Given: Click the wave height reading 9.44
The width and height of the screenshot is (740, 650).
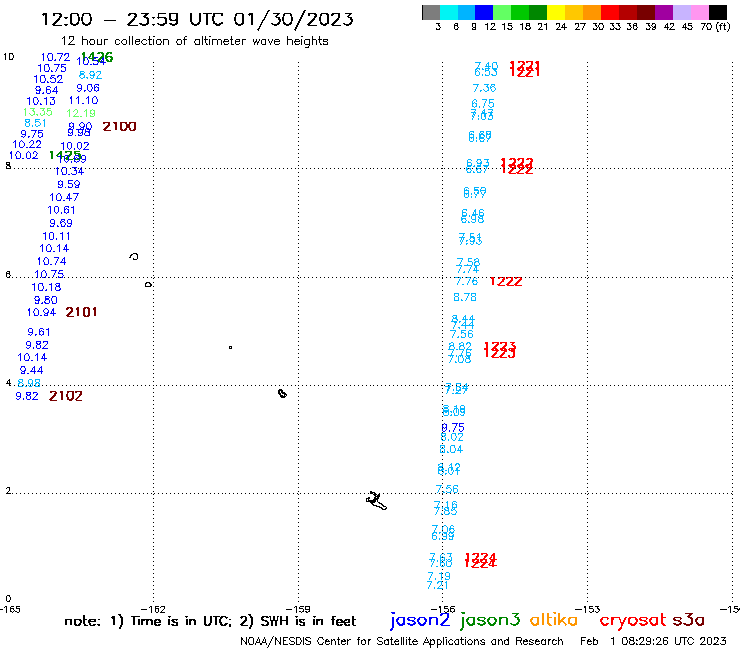Looking at the screenshot, I should (x=31, y=370).
